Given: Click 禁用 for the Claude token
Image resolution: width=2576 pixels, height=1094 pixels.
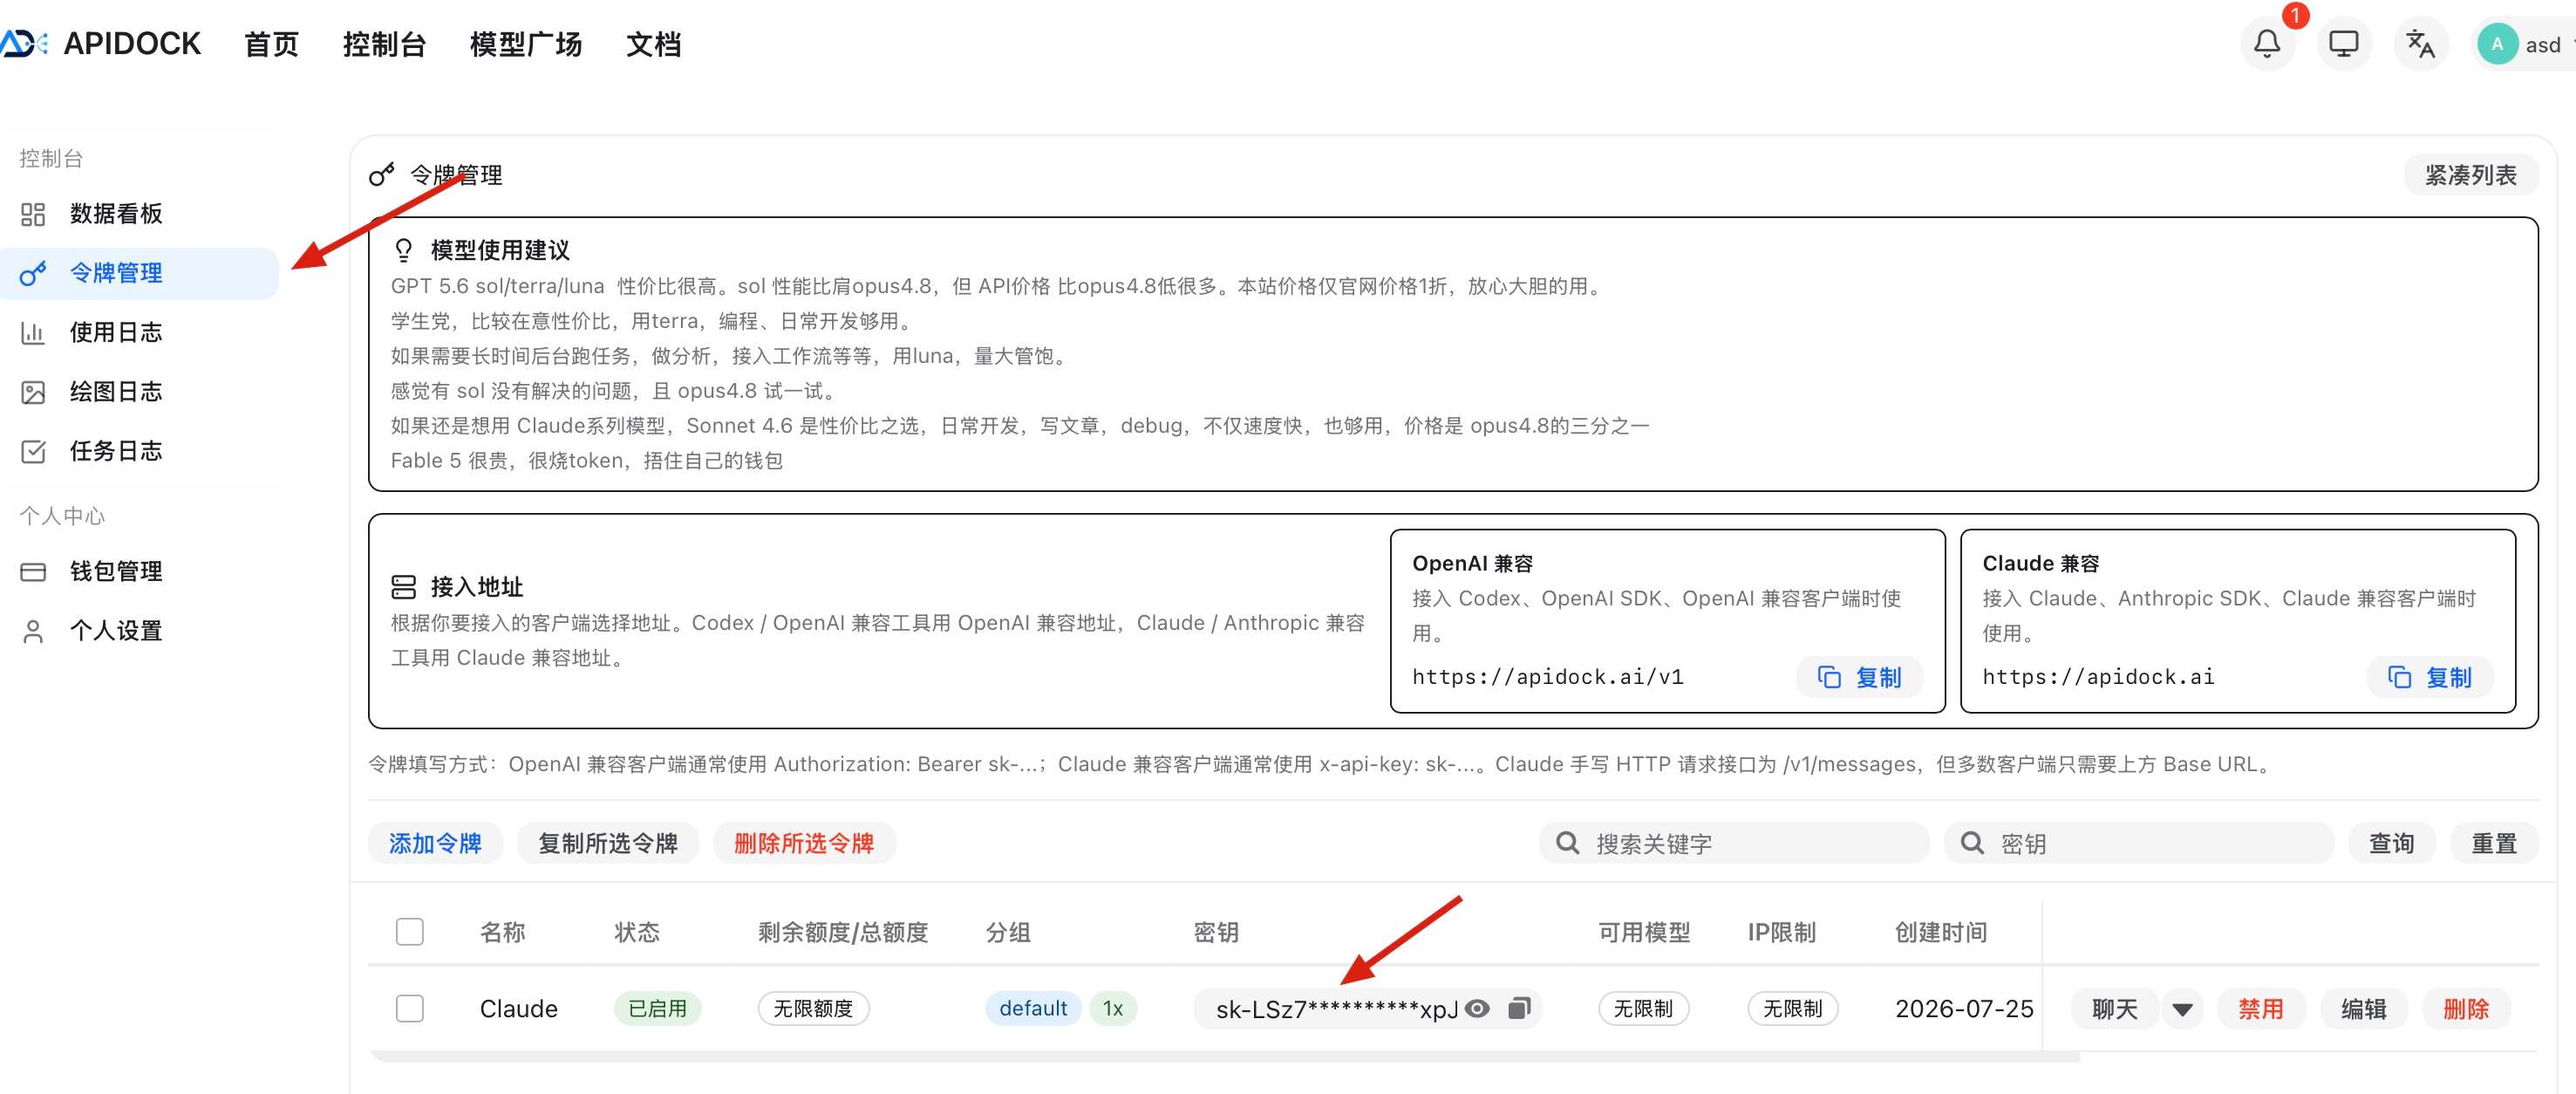Looking at the screenshot, I should 2261,1009.
